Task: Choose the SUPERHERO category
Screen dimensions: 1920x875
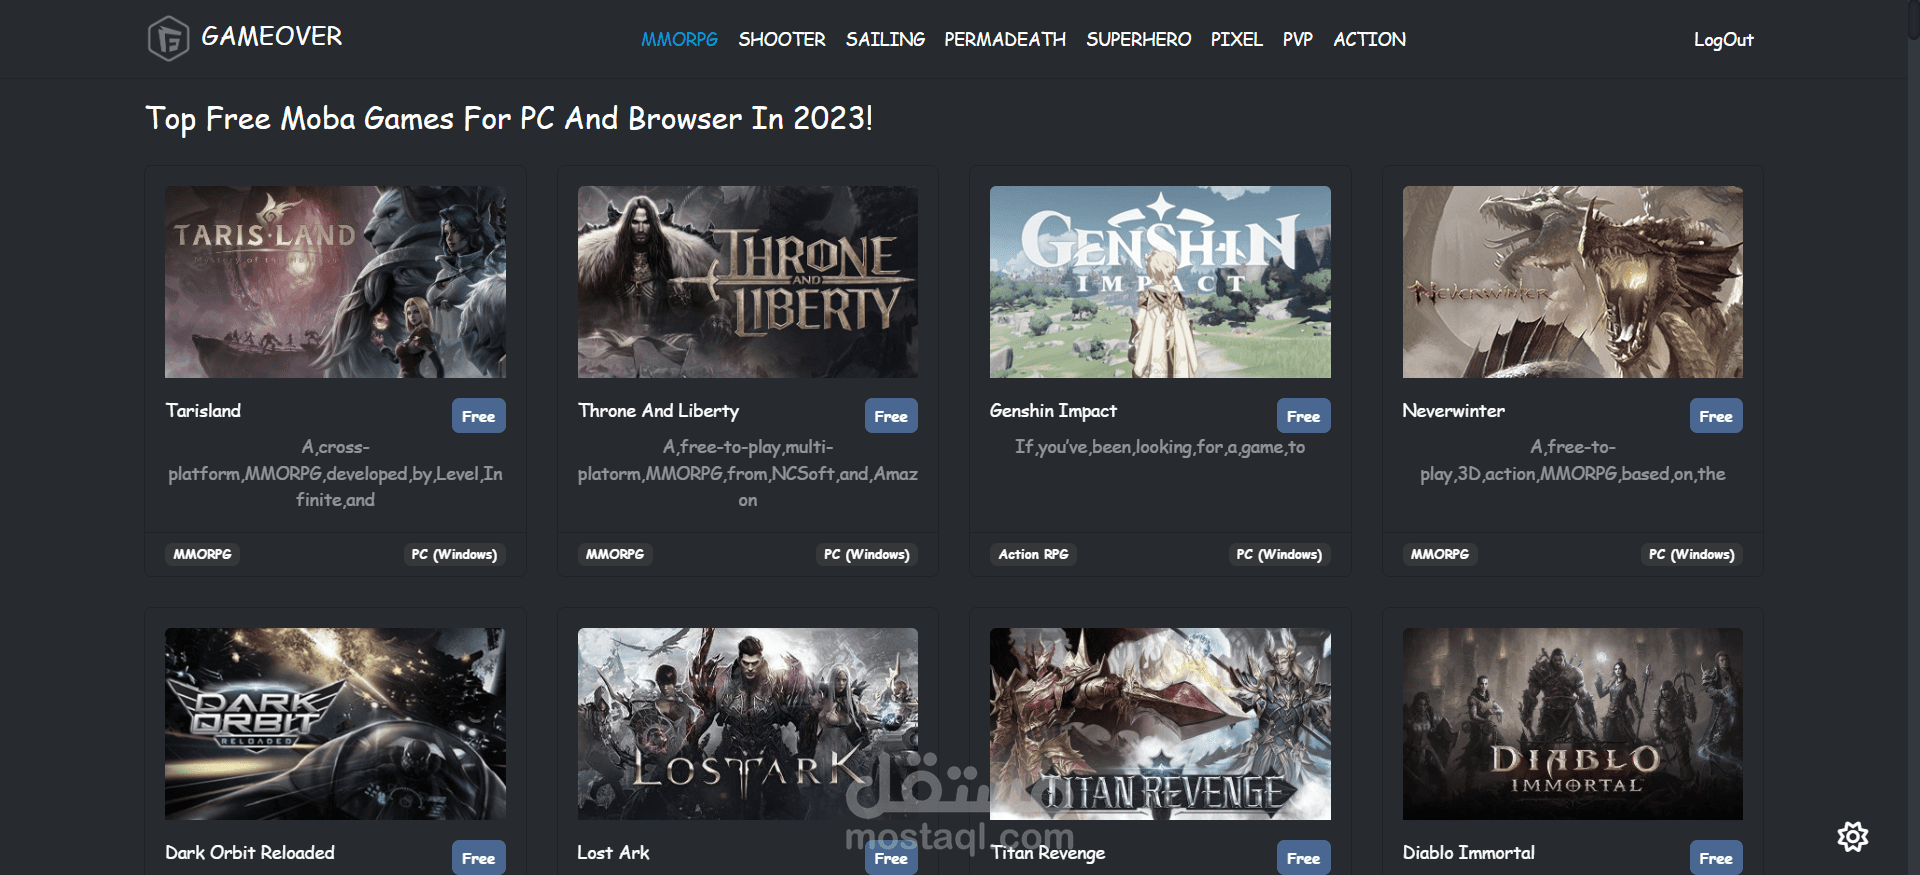Action: pos(1138,39)
